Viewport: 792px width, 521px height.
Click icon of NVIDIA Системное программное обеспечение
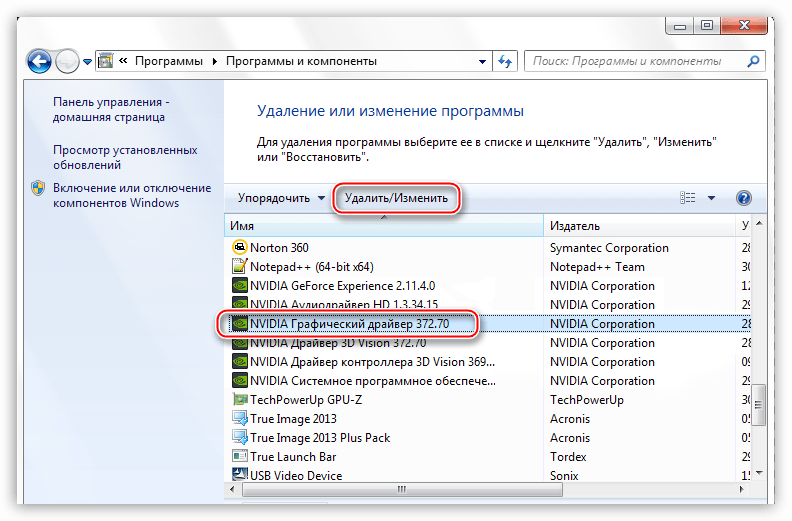tap(239, 381)
